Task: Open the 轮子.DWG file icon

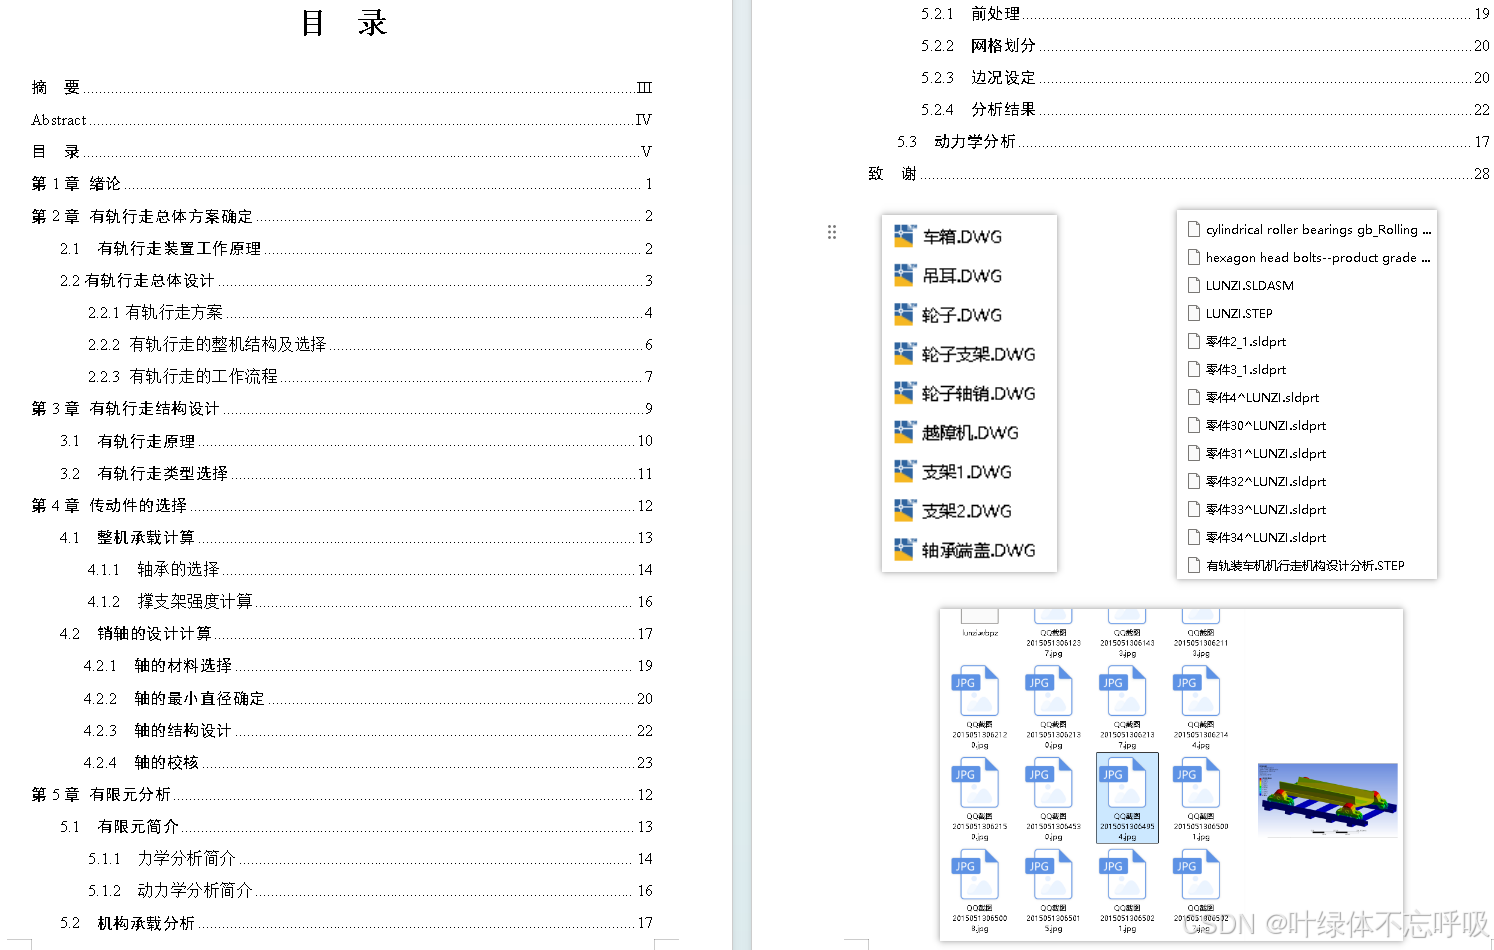Action: coord(904,314)
